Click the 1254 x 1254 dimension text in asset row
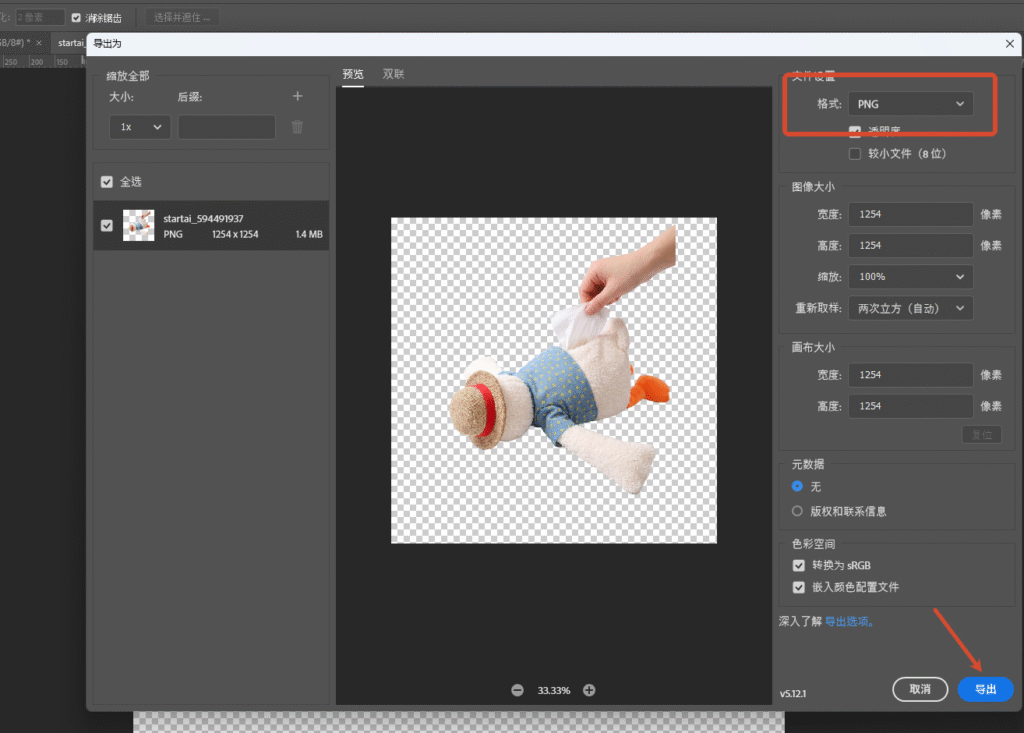Screen dimensions: 1024x733 tap(235, 235)
